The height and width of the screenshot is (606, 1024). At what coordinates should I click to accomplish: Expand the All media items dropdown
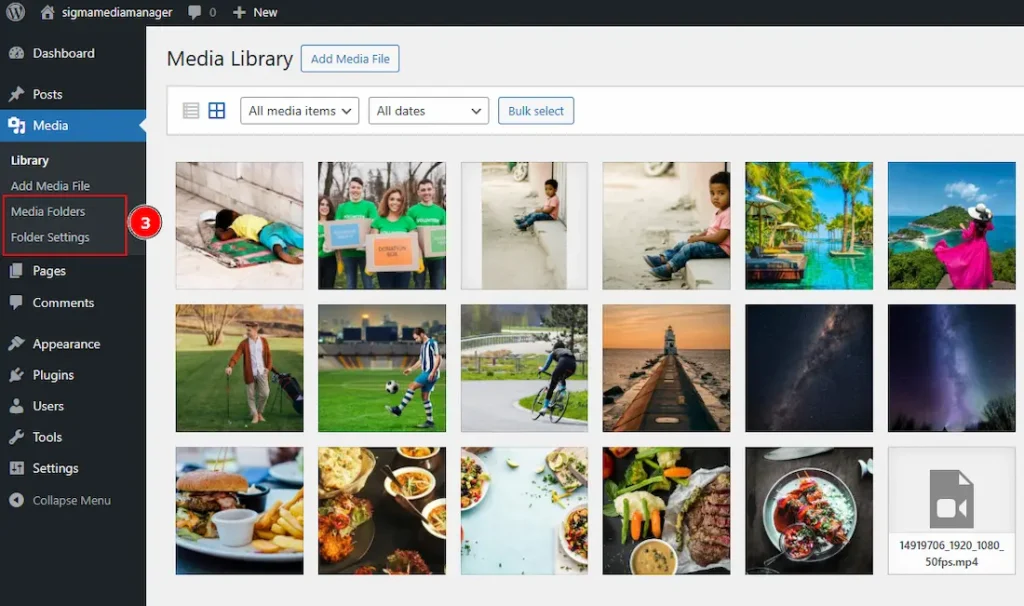[x=300, y=111]
